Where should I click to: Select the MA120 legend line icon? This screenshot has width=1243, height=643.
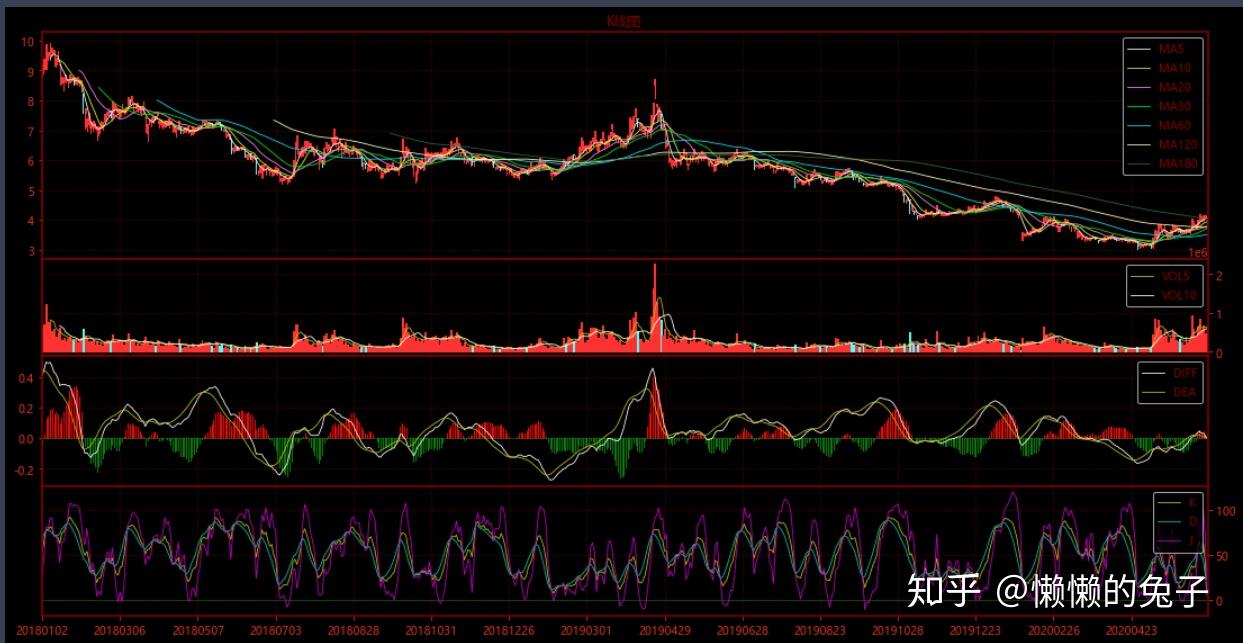pyautogui.click(x=1139, y=144)
